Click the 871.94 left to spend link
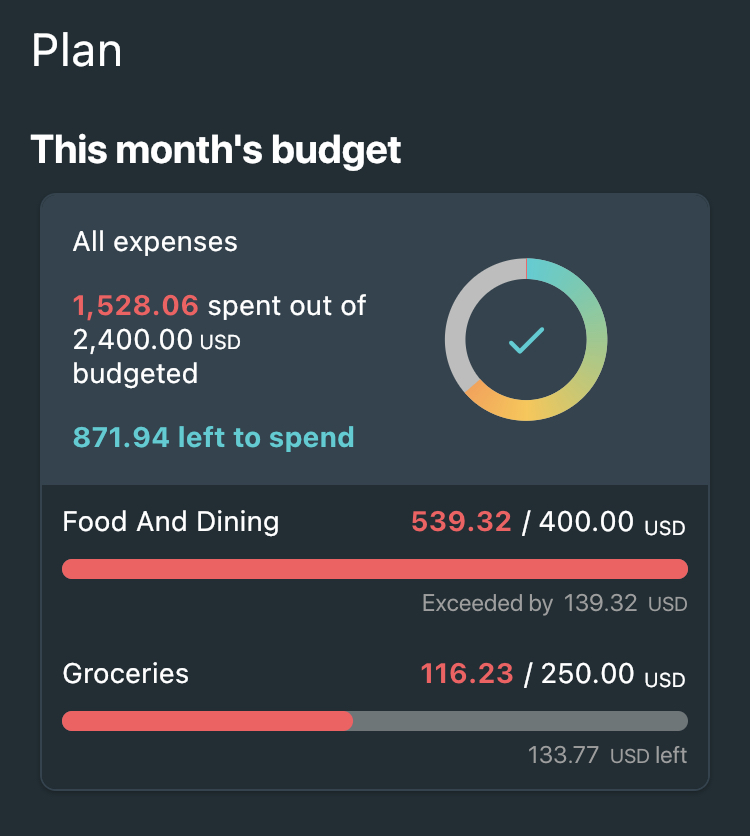 pyautogui.click(x=213, y=437)
